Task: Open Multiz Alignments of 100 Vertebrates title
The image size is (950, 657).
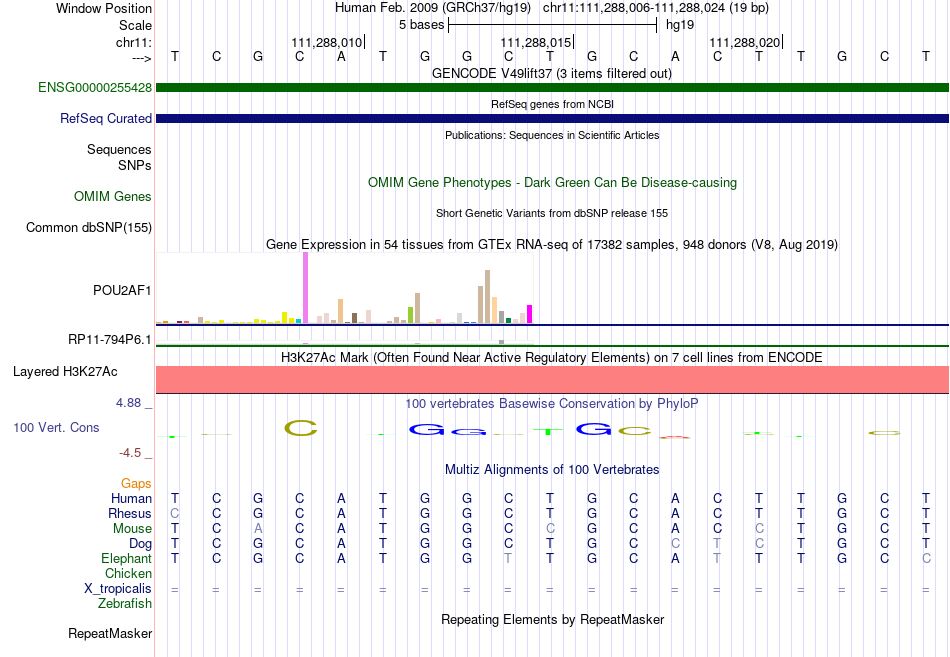Action: click(552, 470)
